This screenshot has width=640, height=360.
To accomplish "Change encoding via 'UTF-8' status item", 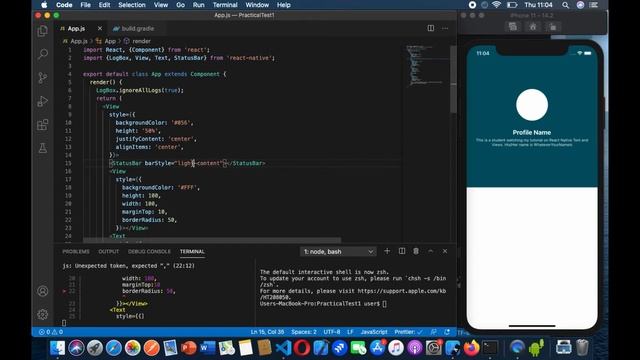I will coord(332,332).
